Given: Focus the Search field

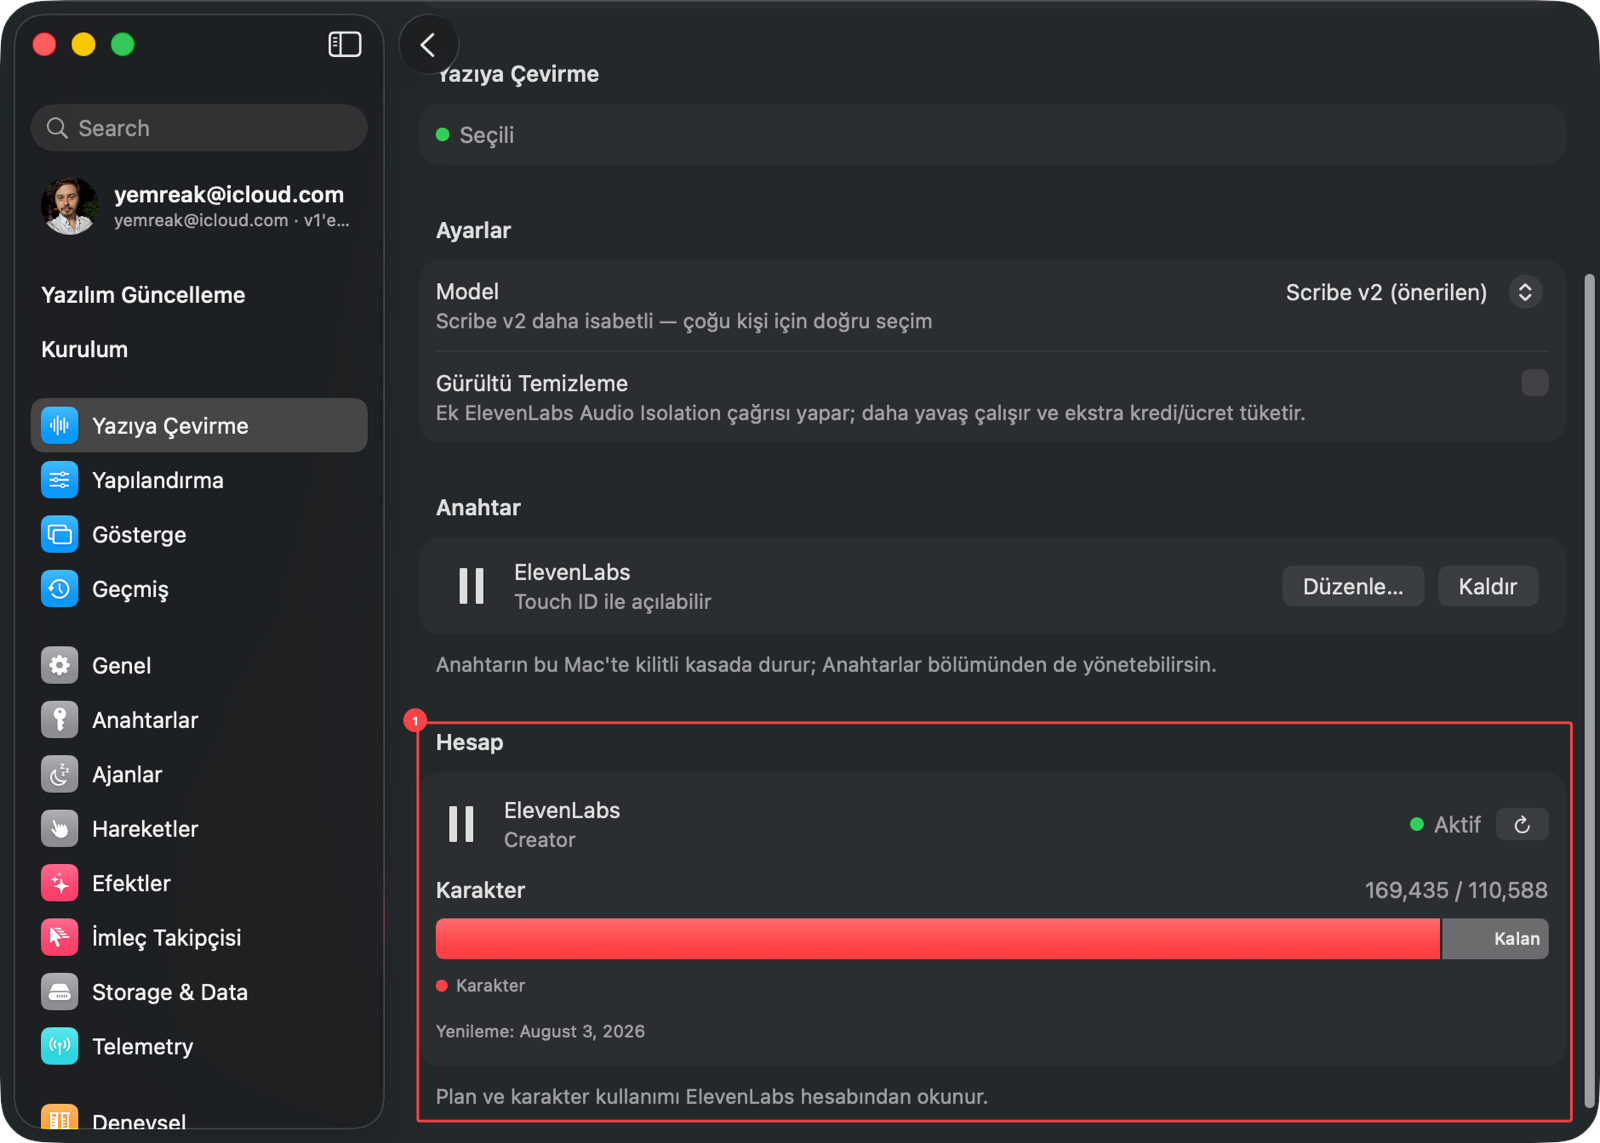Looking at the screenshot, I should tap(199, 128).
